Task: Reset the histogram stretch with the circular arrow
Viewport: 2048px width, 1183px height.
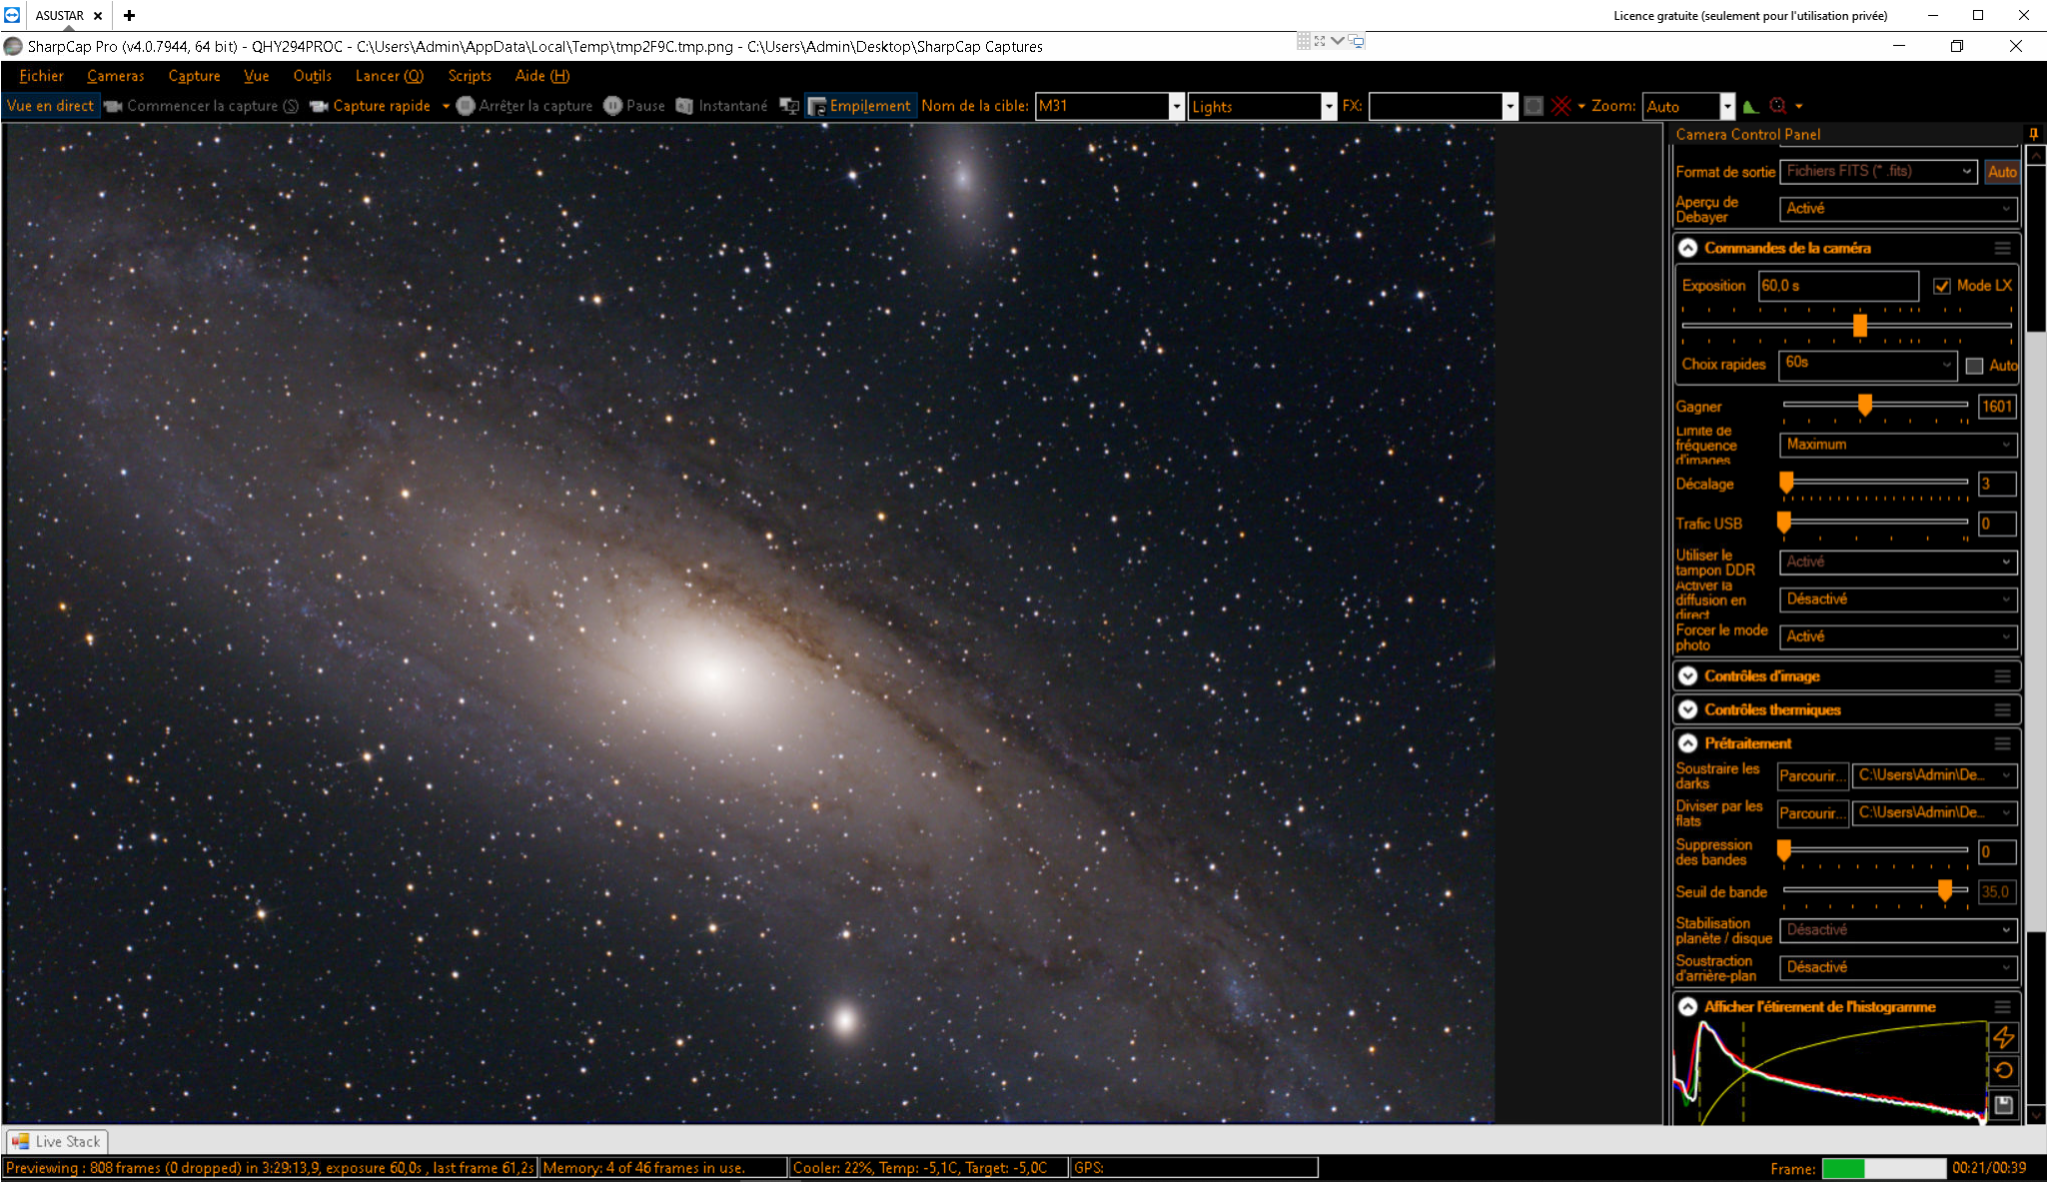Action: click(x=2003, y=1071)
